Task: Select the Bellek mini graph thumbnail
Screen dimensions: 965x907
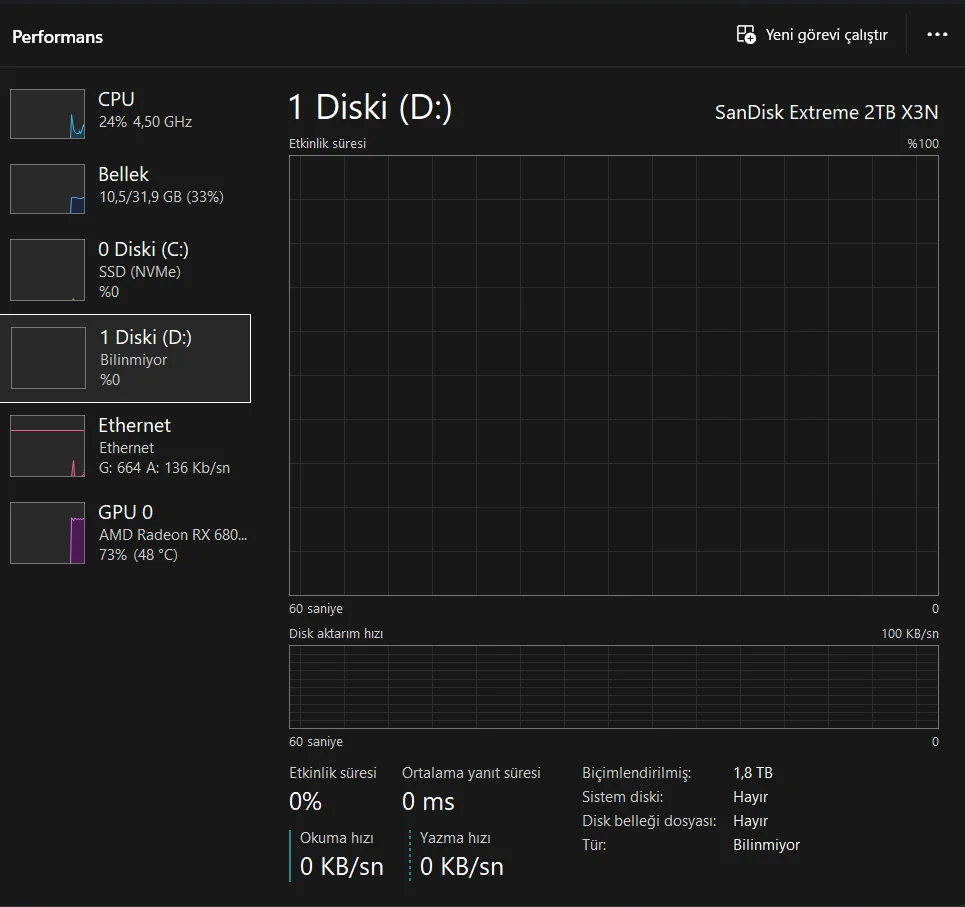Action: 47,189
